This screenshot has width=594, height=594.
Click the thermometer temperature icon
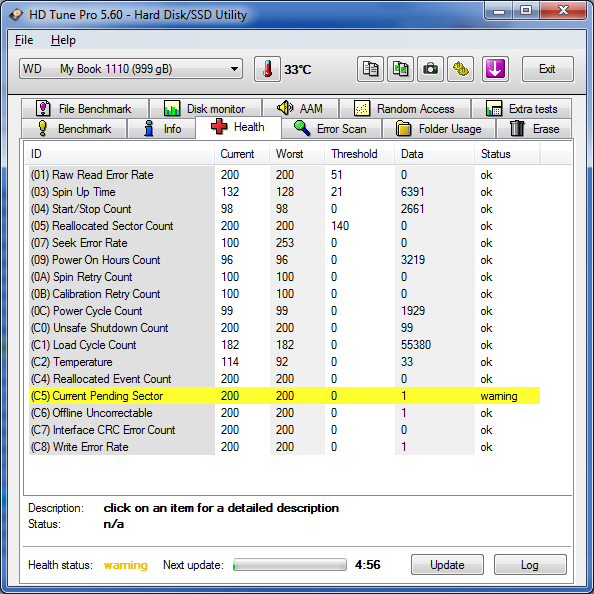click(267, 69)
